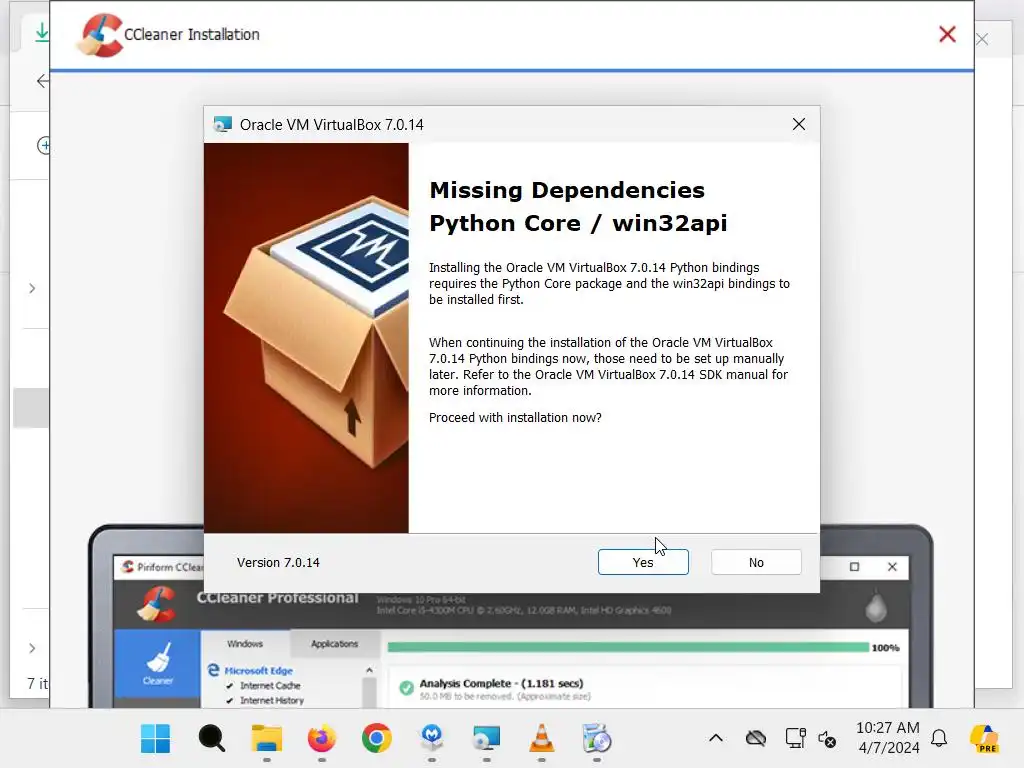
Task: Switch to the setup disc installer taskbar icon
Action: (x=596, y=739)
